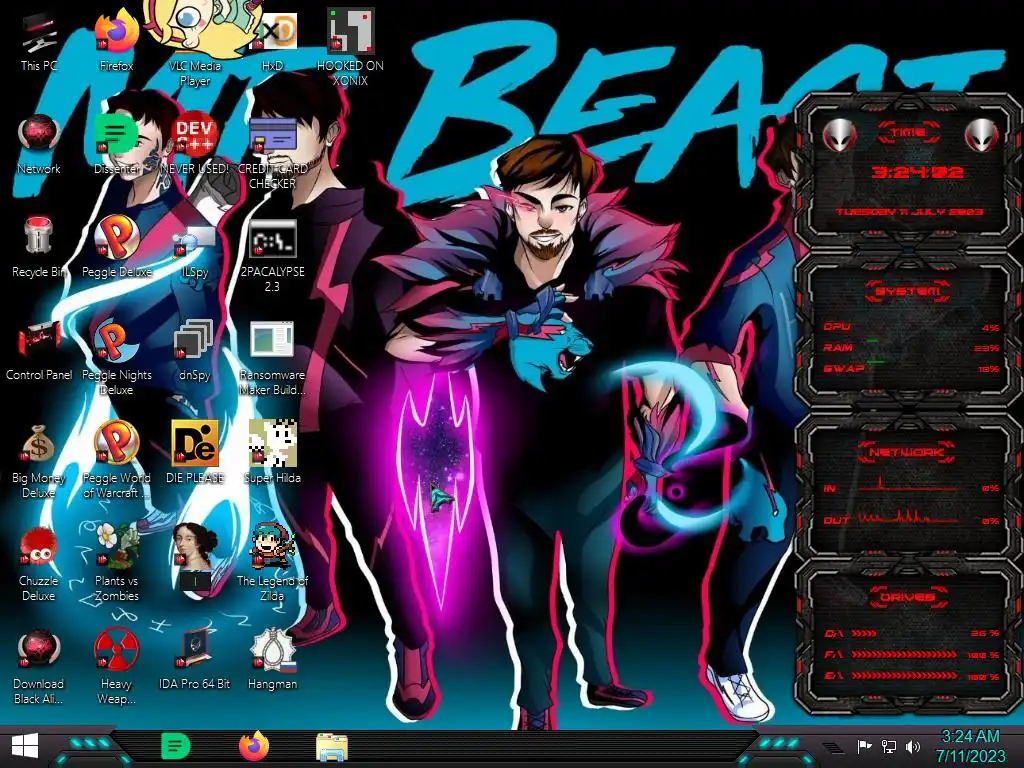Open Firefox from the taskbar
This screenshot has width=1024, height=768.
(253, 746)
